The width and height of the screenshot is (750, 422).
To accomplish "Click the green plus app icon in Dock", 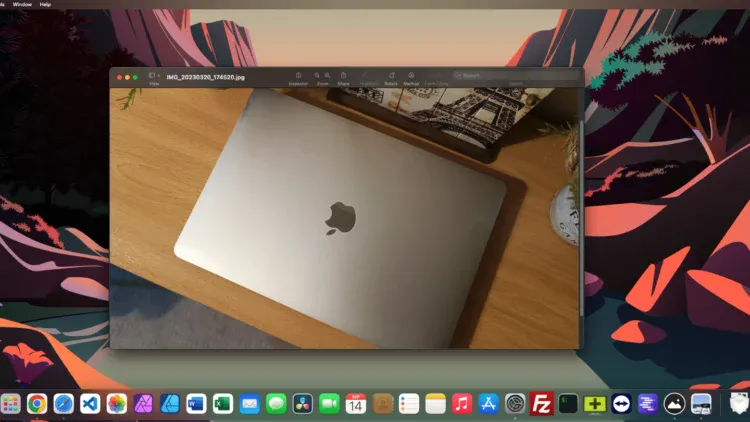I will click(595, 404).
